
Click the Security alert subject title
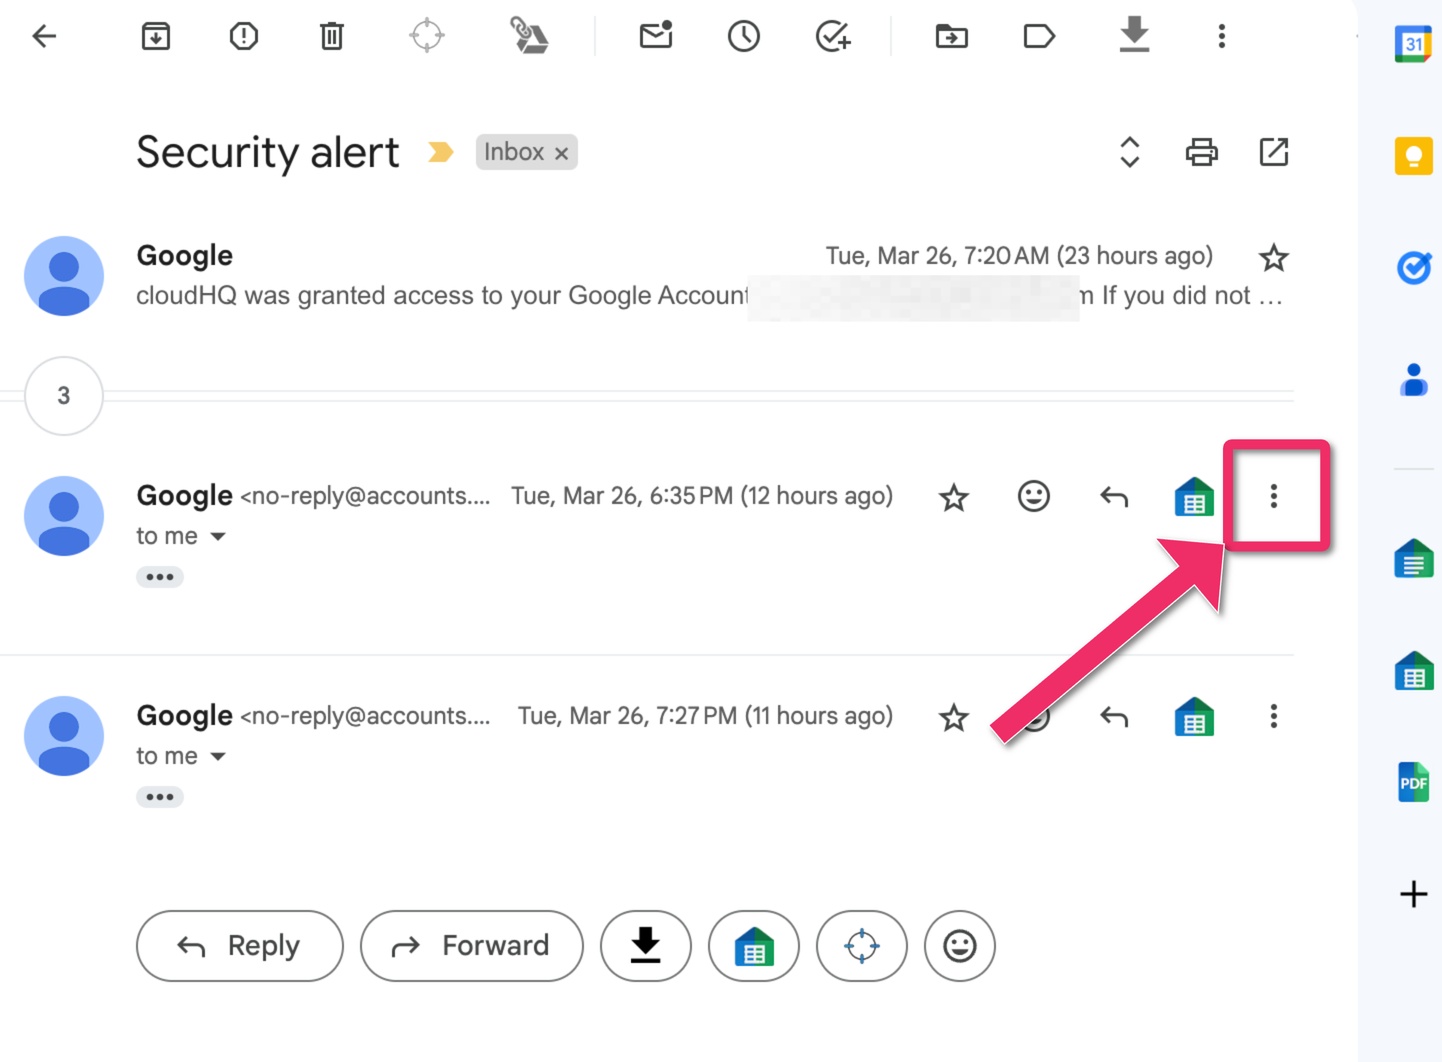(x=268, y=153)
